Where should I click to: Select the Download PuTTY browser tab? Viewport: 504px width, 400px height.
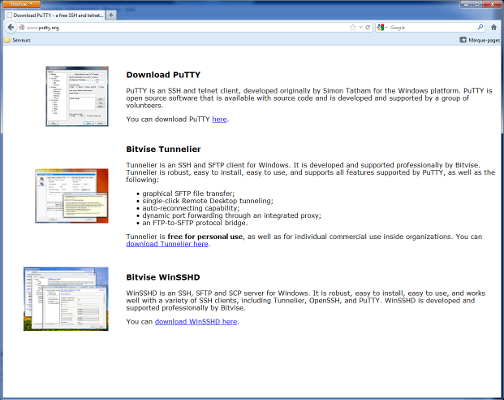[55, 15]
